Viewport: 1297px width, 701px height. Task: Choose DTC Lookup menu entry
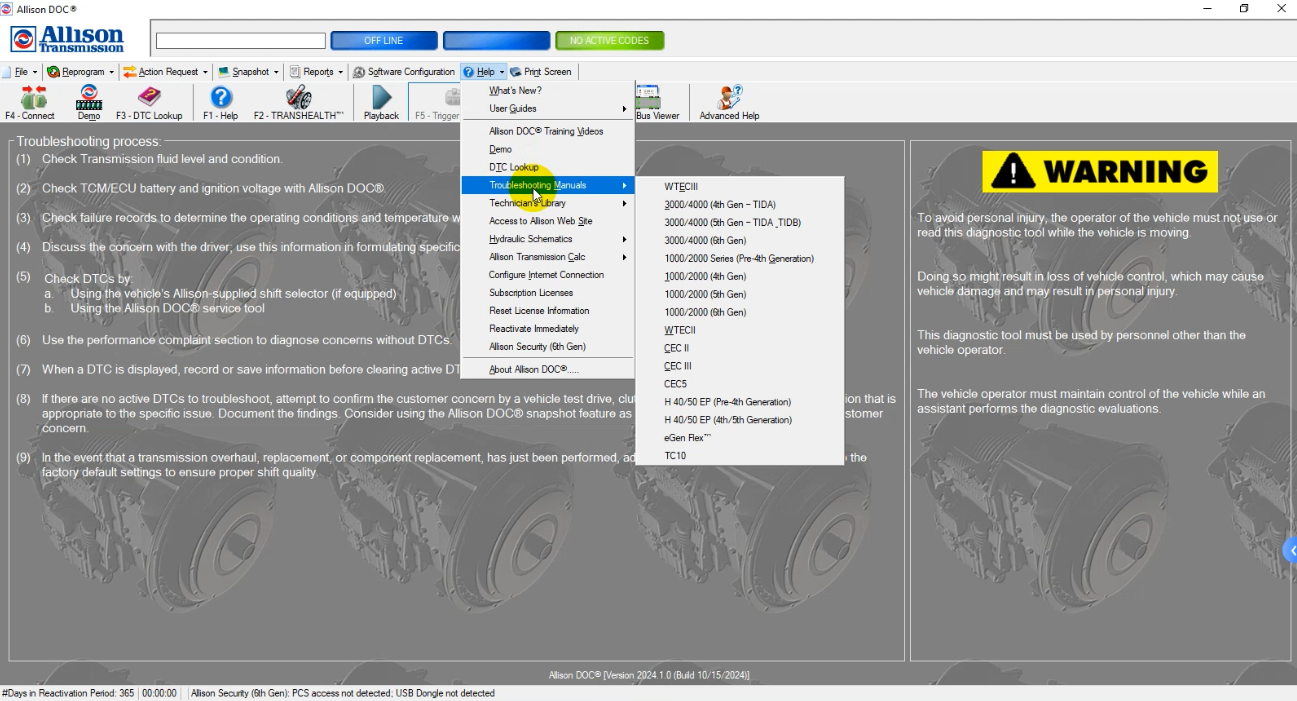(x=547, y=167)
